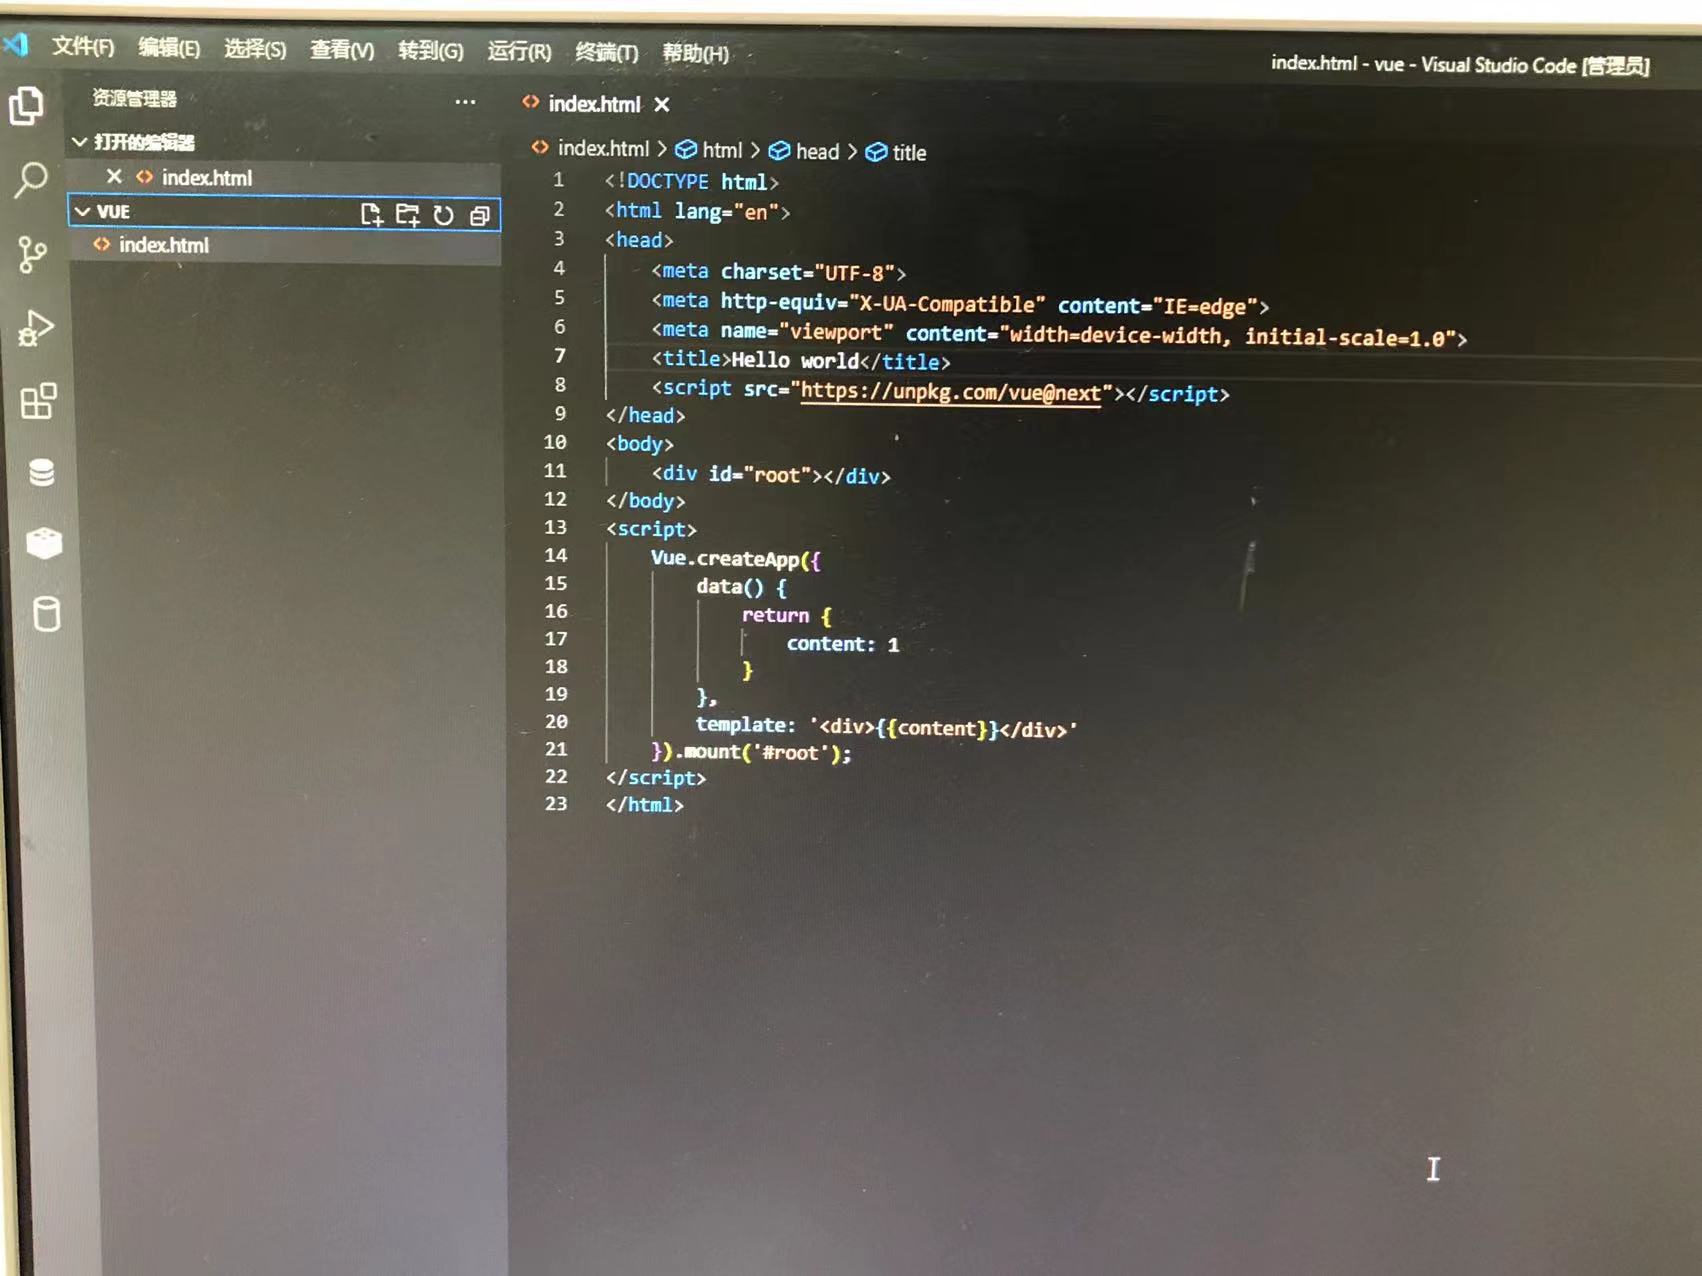Image resolution: width=1702 pixels, height=1276 pixels.
Task: Open the Explorer view in activity bar
Action: click(27, 105)
